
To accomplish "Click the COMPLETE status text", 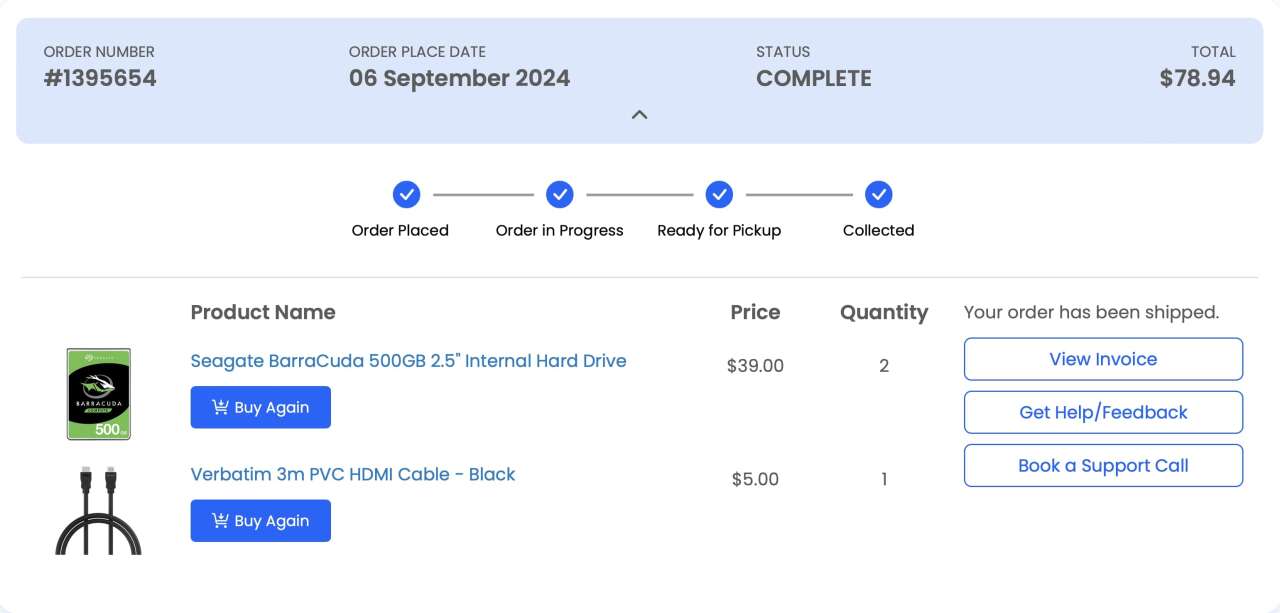I will (x=814, y=78).
